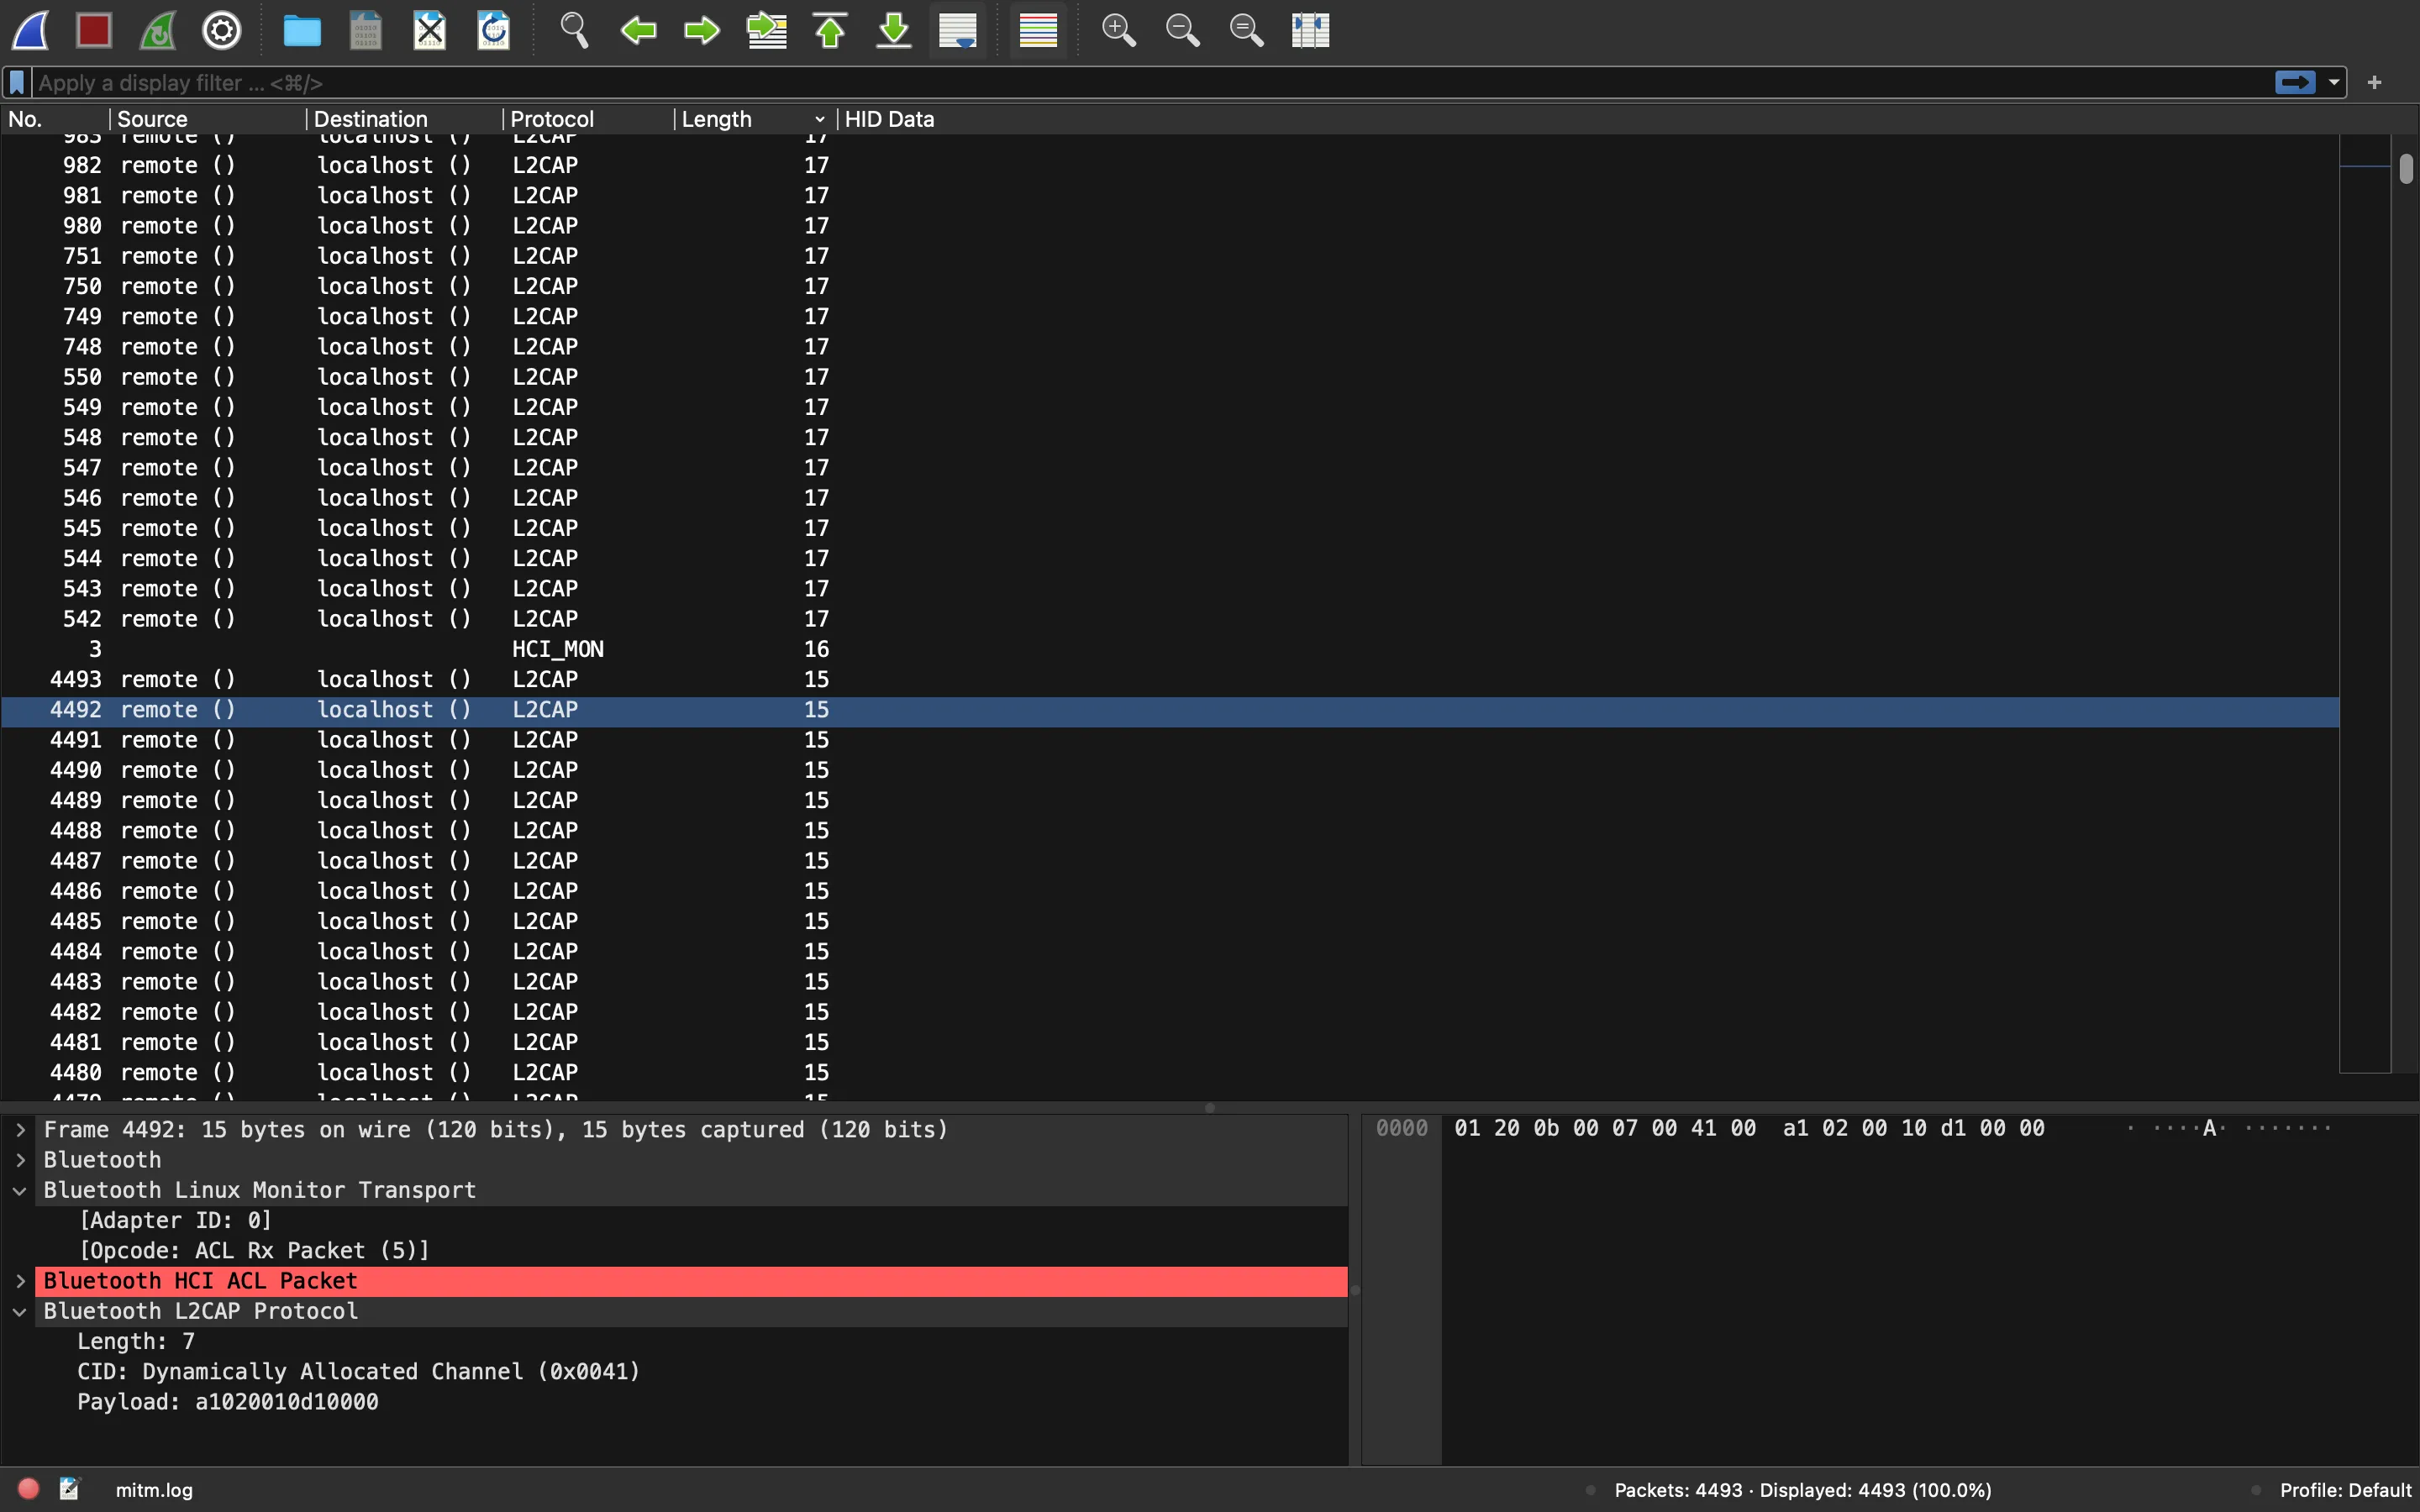The width and height of the screenshot is (2420, 1512).
Task: Save this capture file
Action: click(366, 30)
